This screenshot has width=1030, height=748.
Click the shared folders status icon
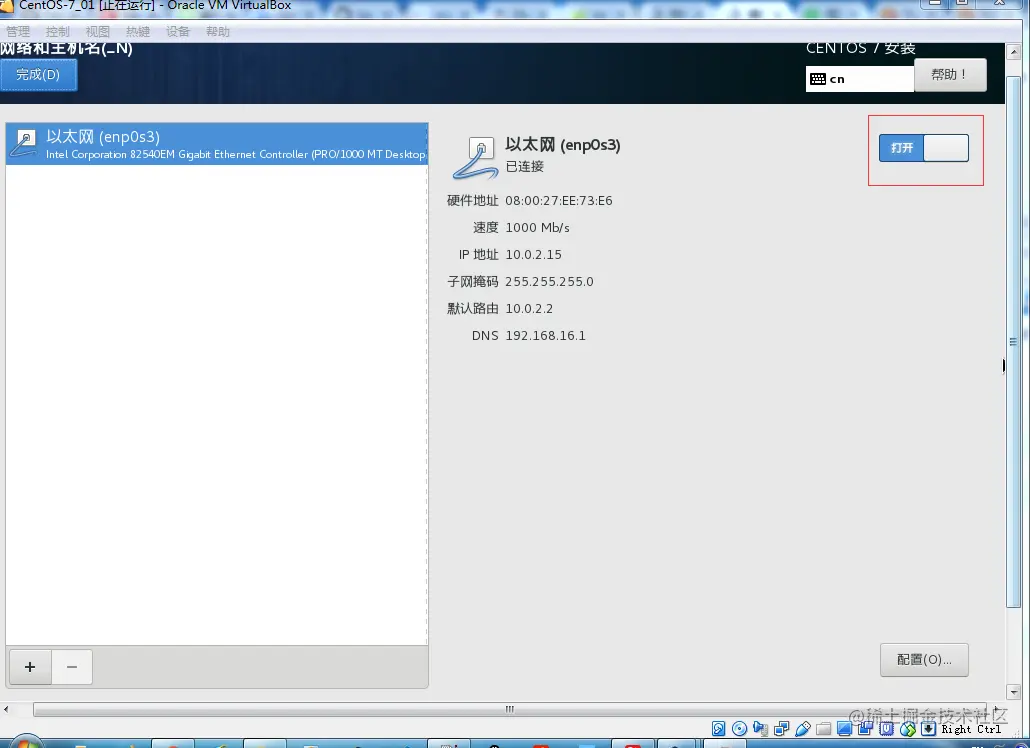click(824, 728)
